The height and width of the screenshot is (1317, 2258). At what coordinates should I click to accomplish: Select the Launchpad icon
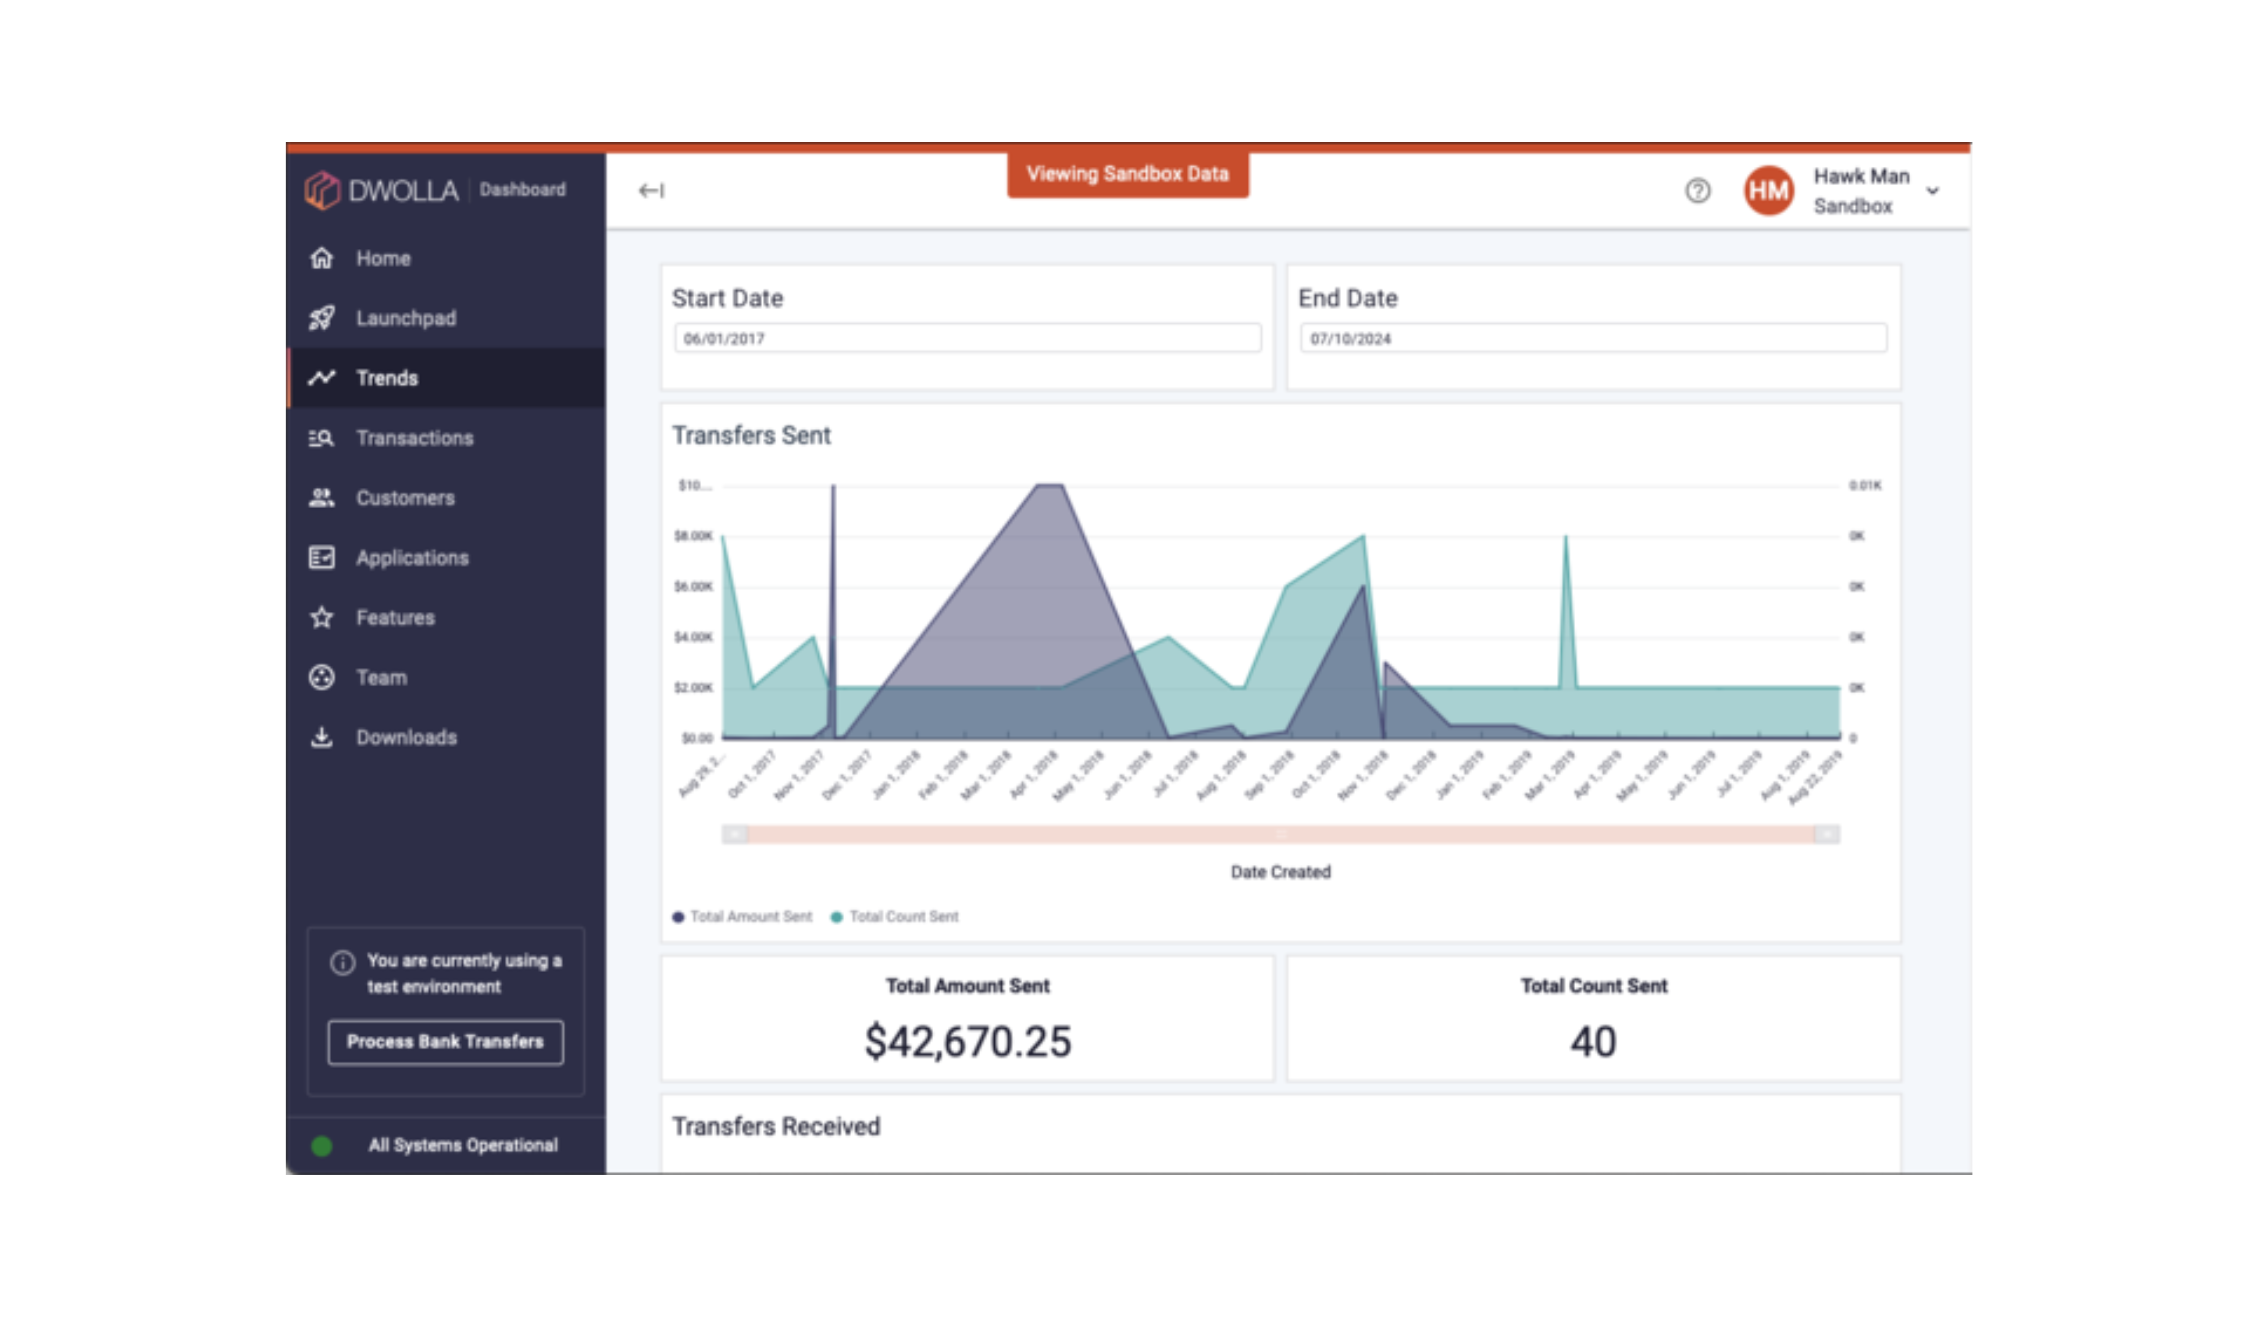coord(321,317)
